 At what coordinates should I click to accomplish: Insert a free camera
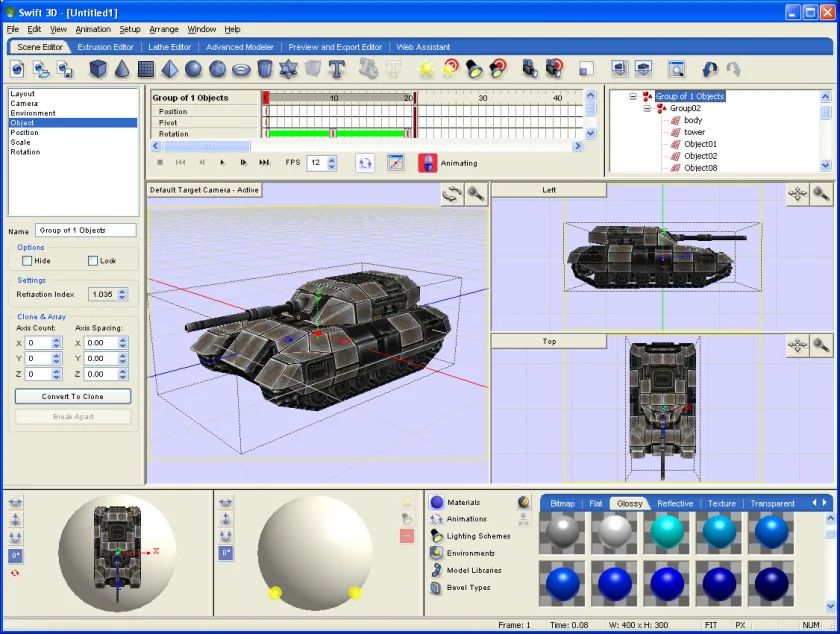(x=530, y=69)
